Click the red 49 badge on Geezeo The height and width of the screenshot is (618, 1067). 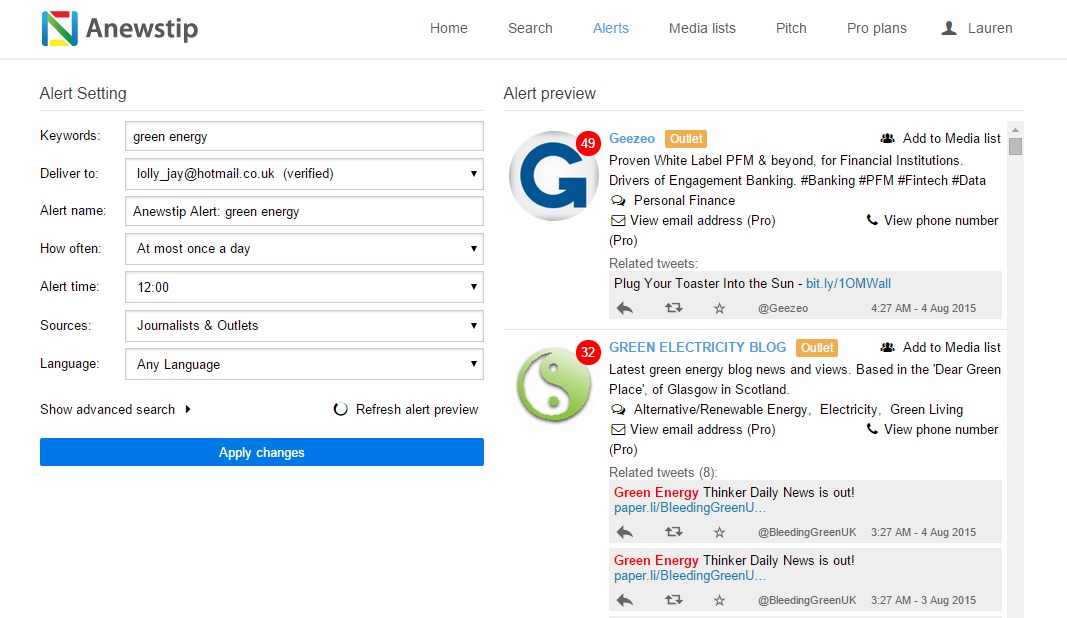pyautogui.click(x=588, y=143)
